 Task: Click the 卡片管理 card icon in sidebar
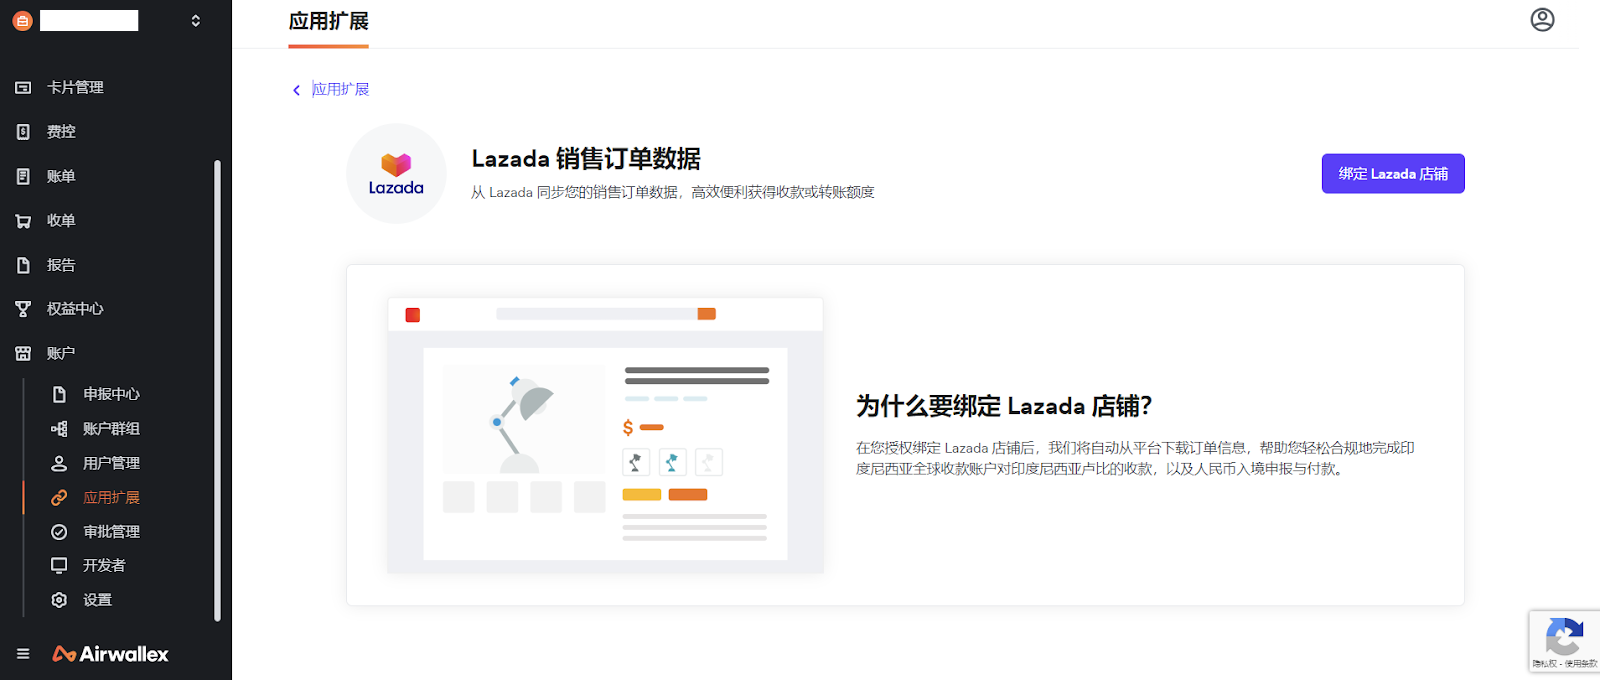coord(23,88)
